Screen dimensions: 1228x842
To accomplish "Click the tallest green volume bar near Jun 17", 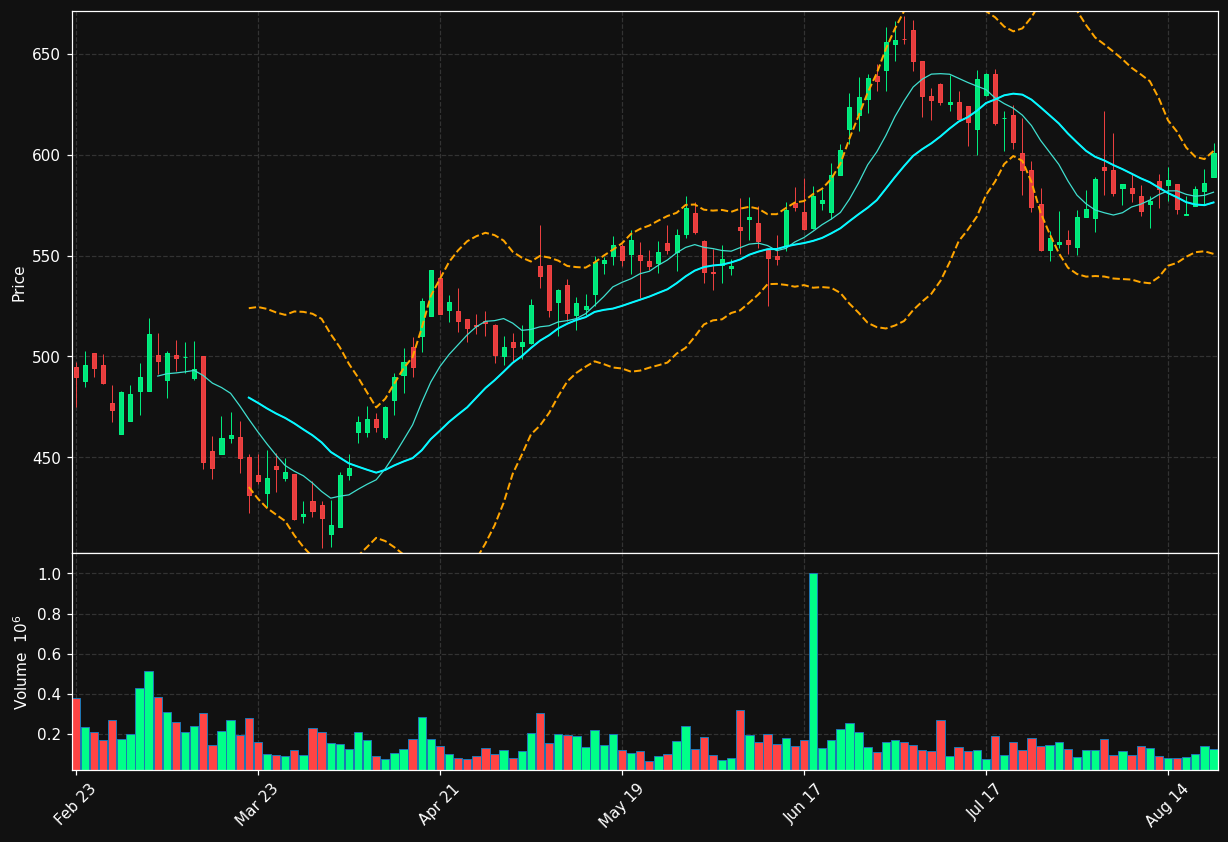I will pyautogui.click(x=813, y=671).
